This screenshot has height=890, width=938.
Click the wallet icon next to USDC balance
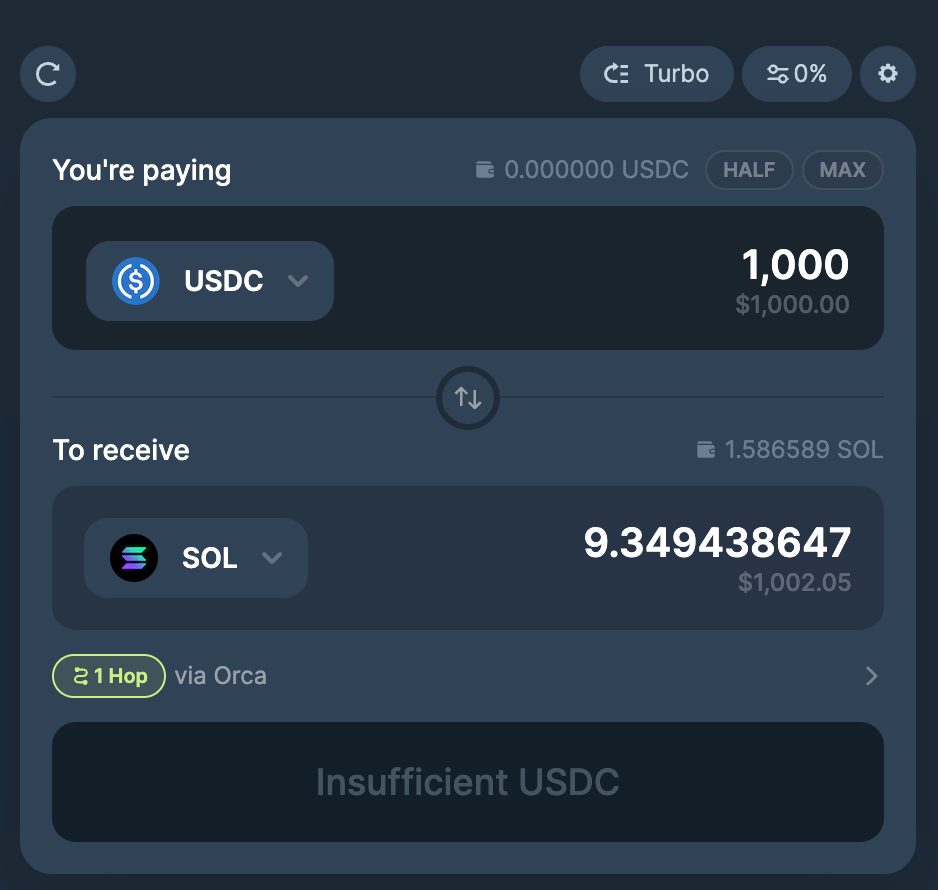(x=485, y=169)
